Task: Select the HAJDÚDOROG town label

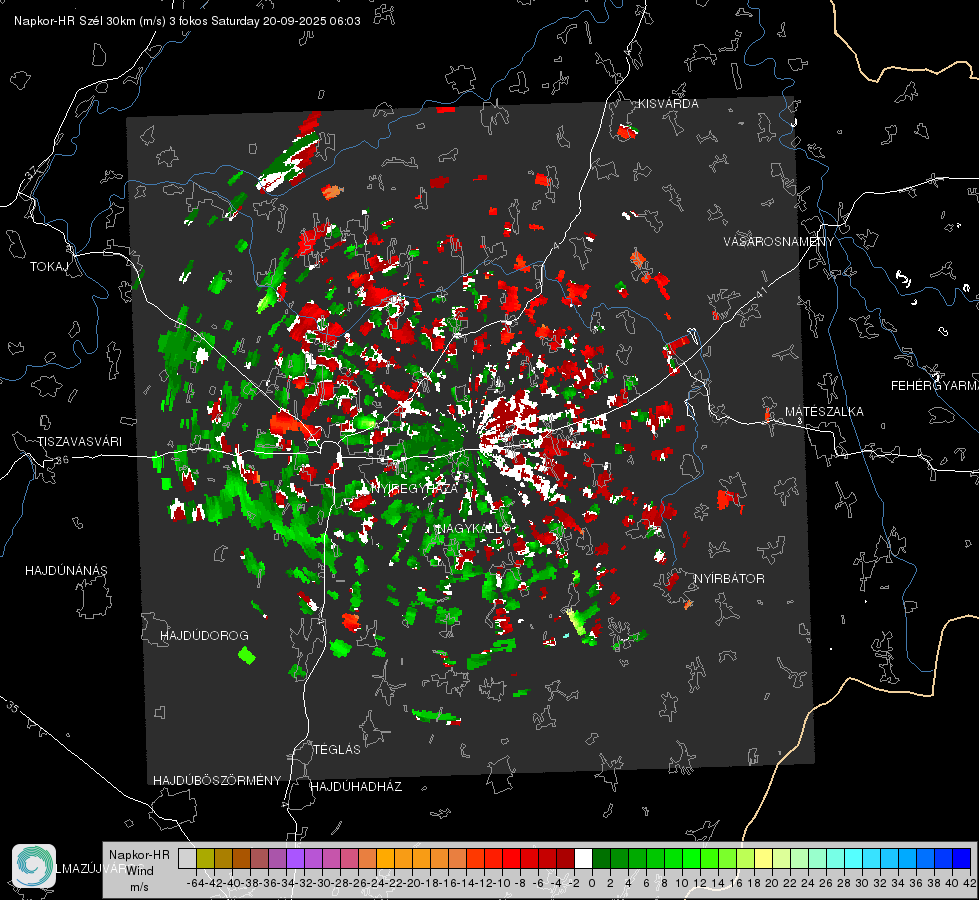Action: [204, 636]
